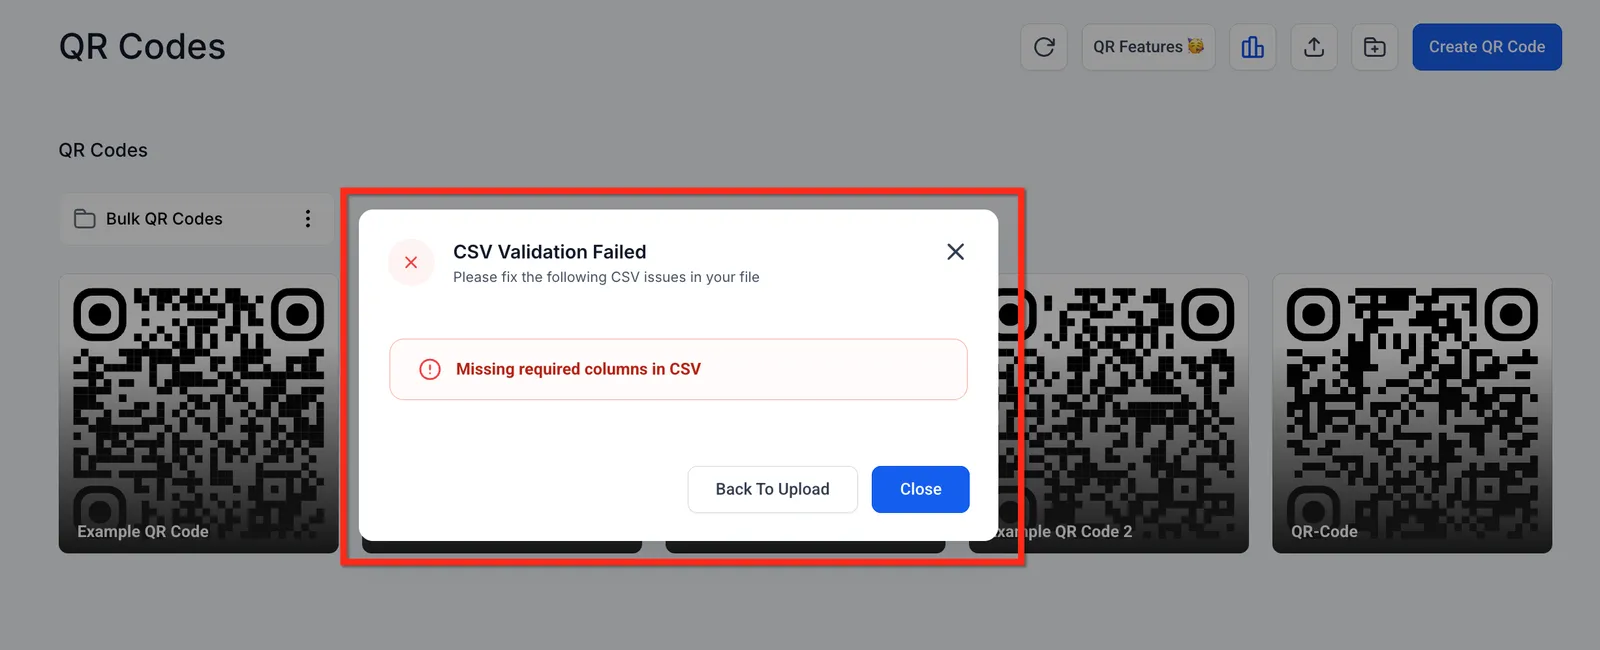Click the red X error icon in the dialog
The width and height of the screenshot is (1600, 650).
[411, 262]
